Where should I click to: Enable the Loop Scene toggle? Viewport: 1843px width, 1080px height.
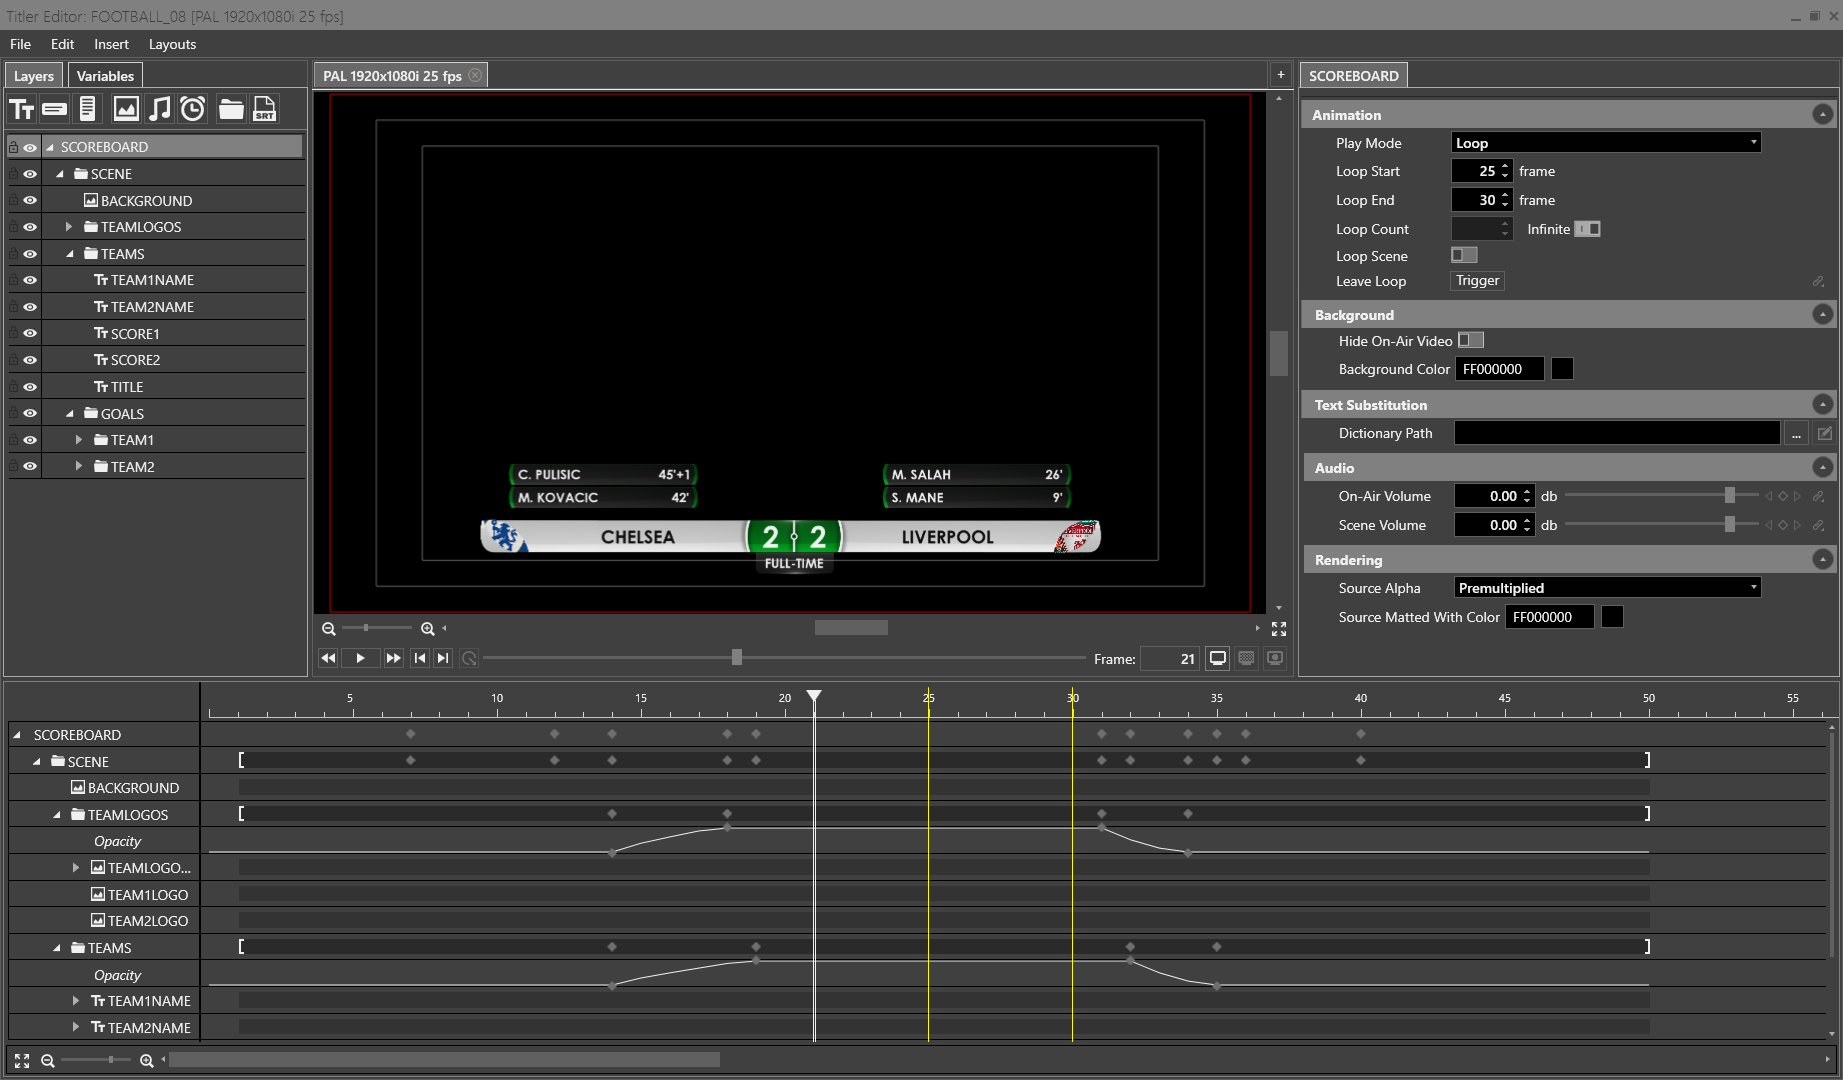click(x=1464, y=256)
